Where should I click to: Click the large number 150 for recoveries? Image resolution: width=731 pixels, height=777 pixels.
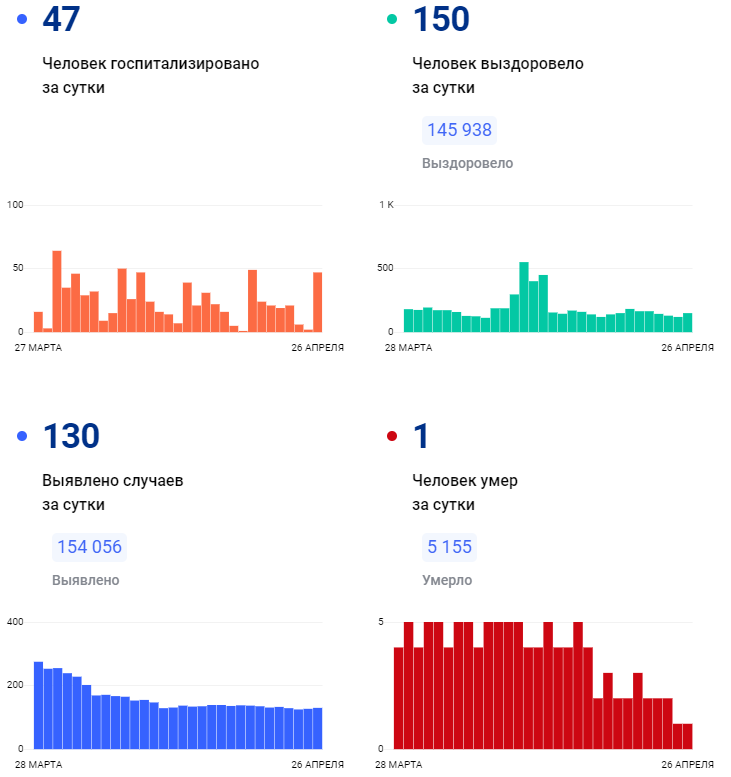coord(441,19)
